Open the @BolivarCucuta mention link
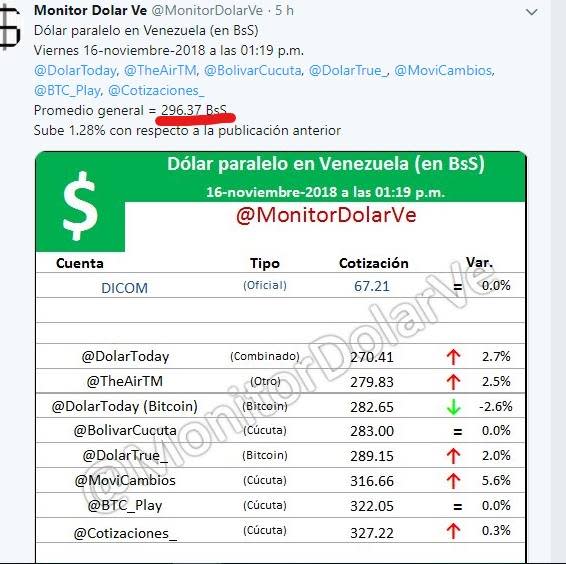This screenshot has height=564, width=566. (x=253, y=70)
